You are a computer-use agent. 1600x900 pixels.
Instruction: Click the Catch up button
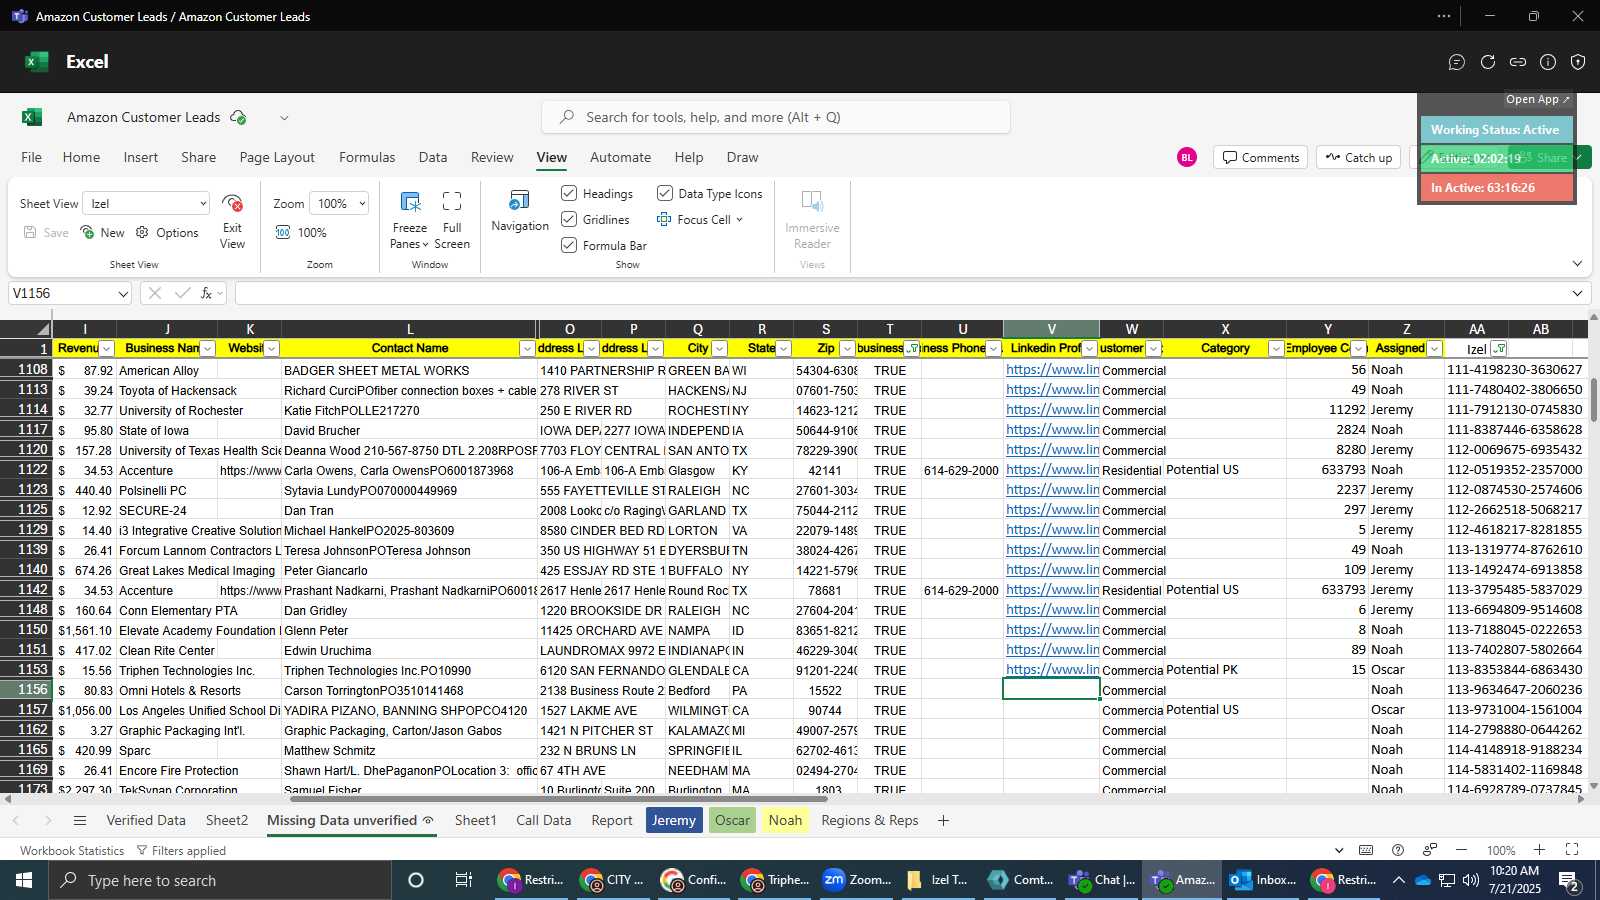[1359, 157]
